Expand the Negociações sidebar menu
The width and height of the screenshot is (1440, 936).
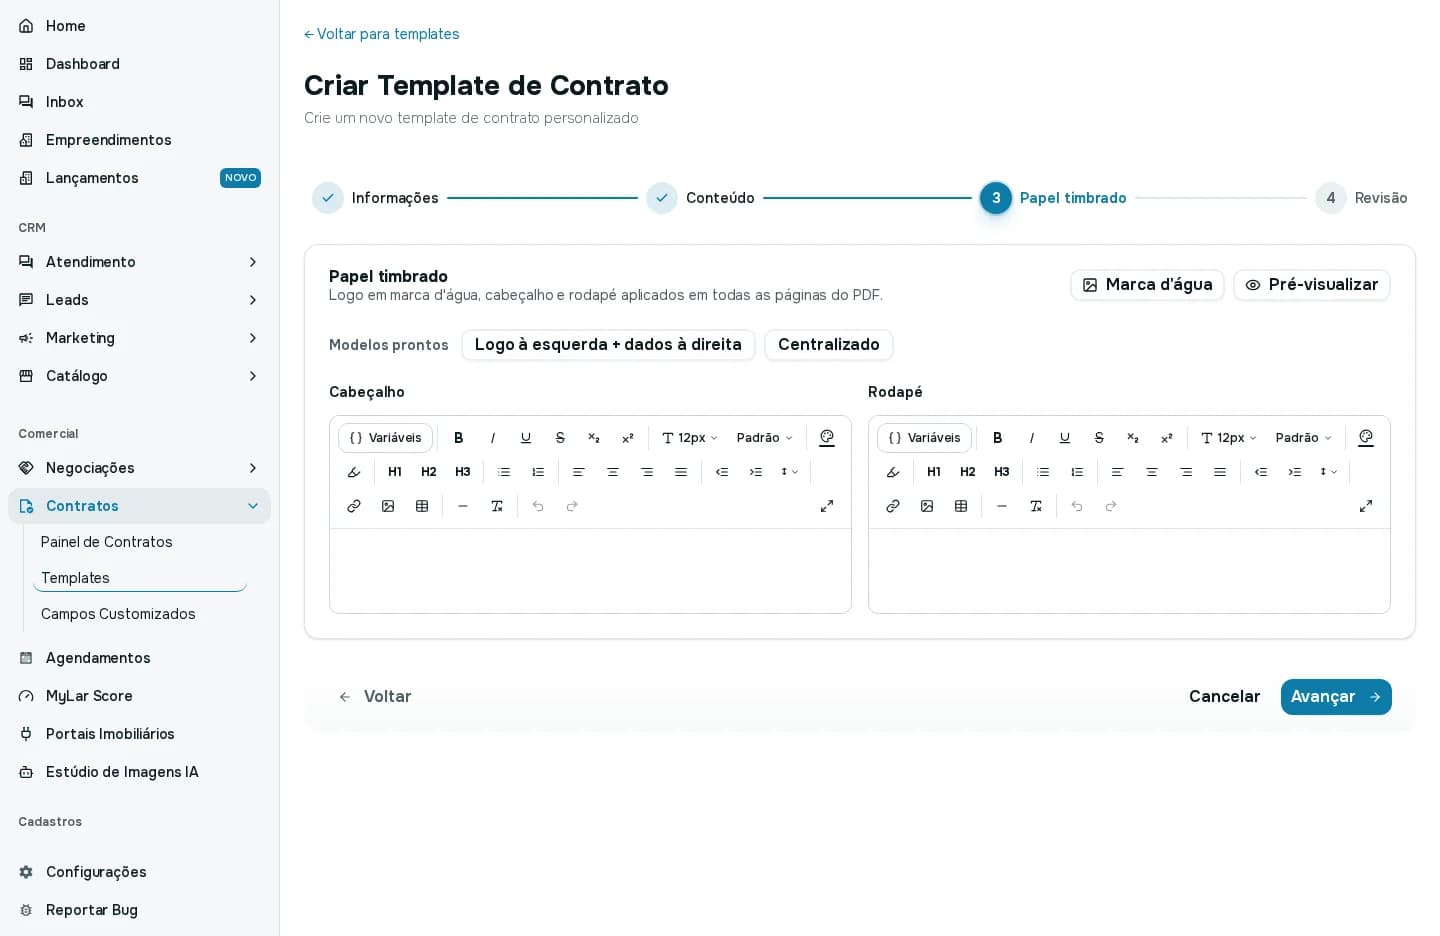coord(139,468)
